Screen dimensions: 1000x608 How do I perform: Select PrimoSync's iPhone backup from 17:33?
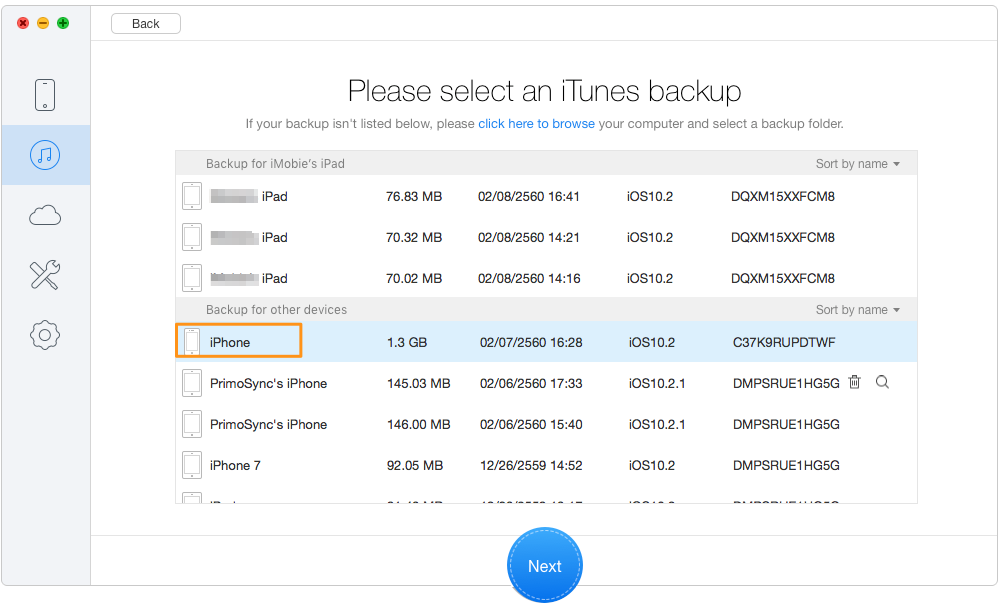[x=547, y=383]
